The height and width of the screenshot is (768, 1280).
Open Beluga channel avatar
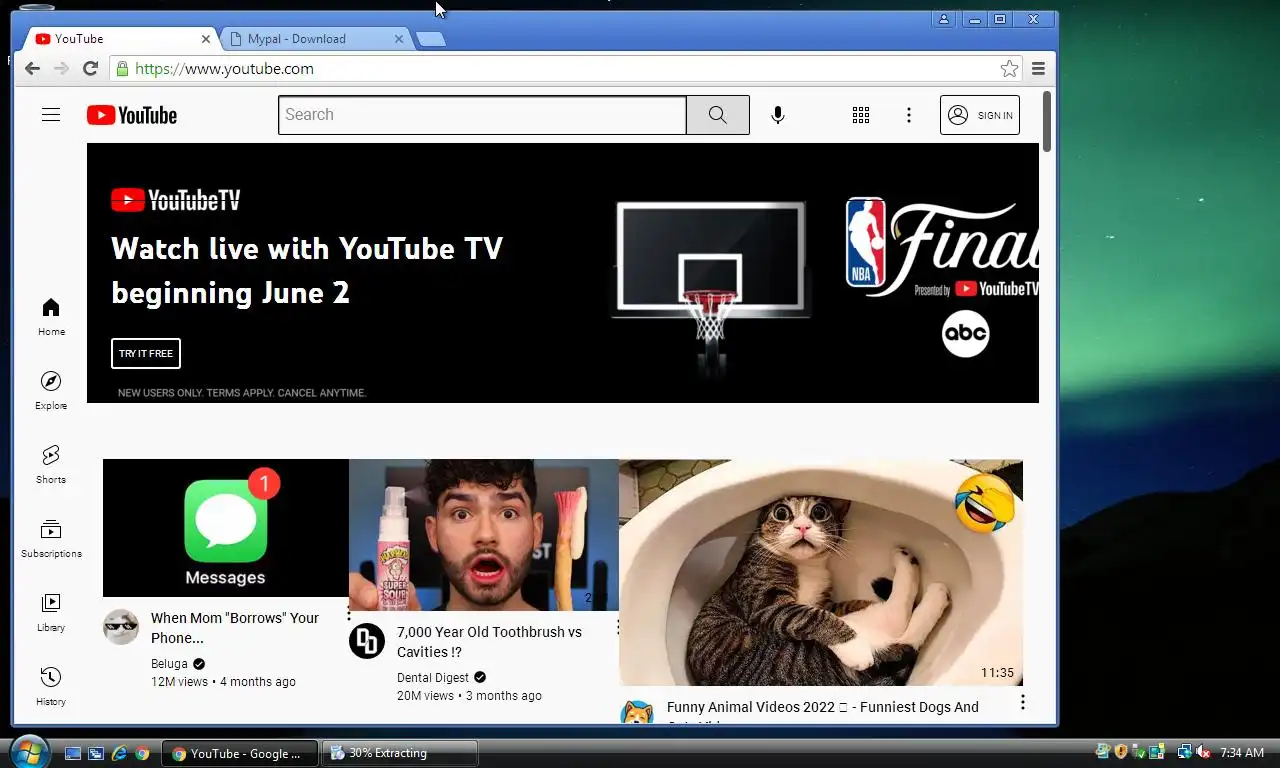(x=121, y=626)
